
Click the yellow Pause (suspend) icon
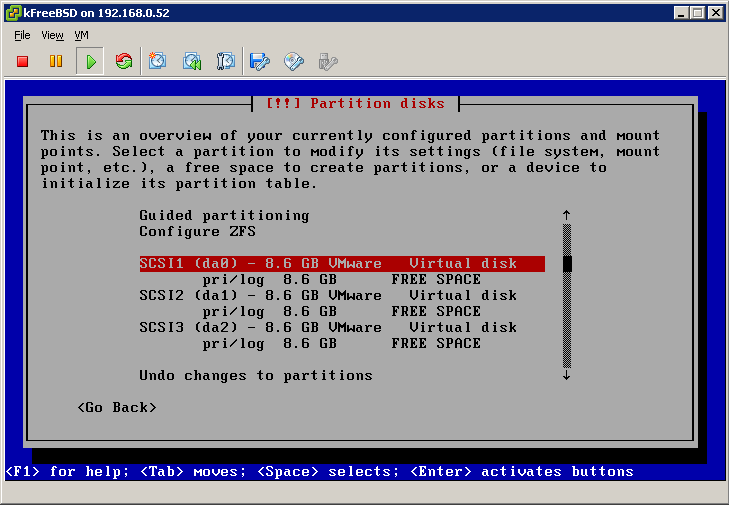click(56, 61)
